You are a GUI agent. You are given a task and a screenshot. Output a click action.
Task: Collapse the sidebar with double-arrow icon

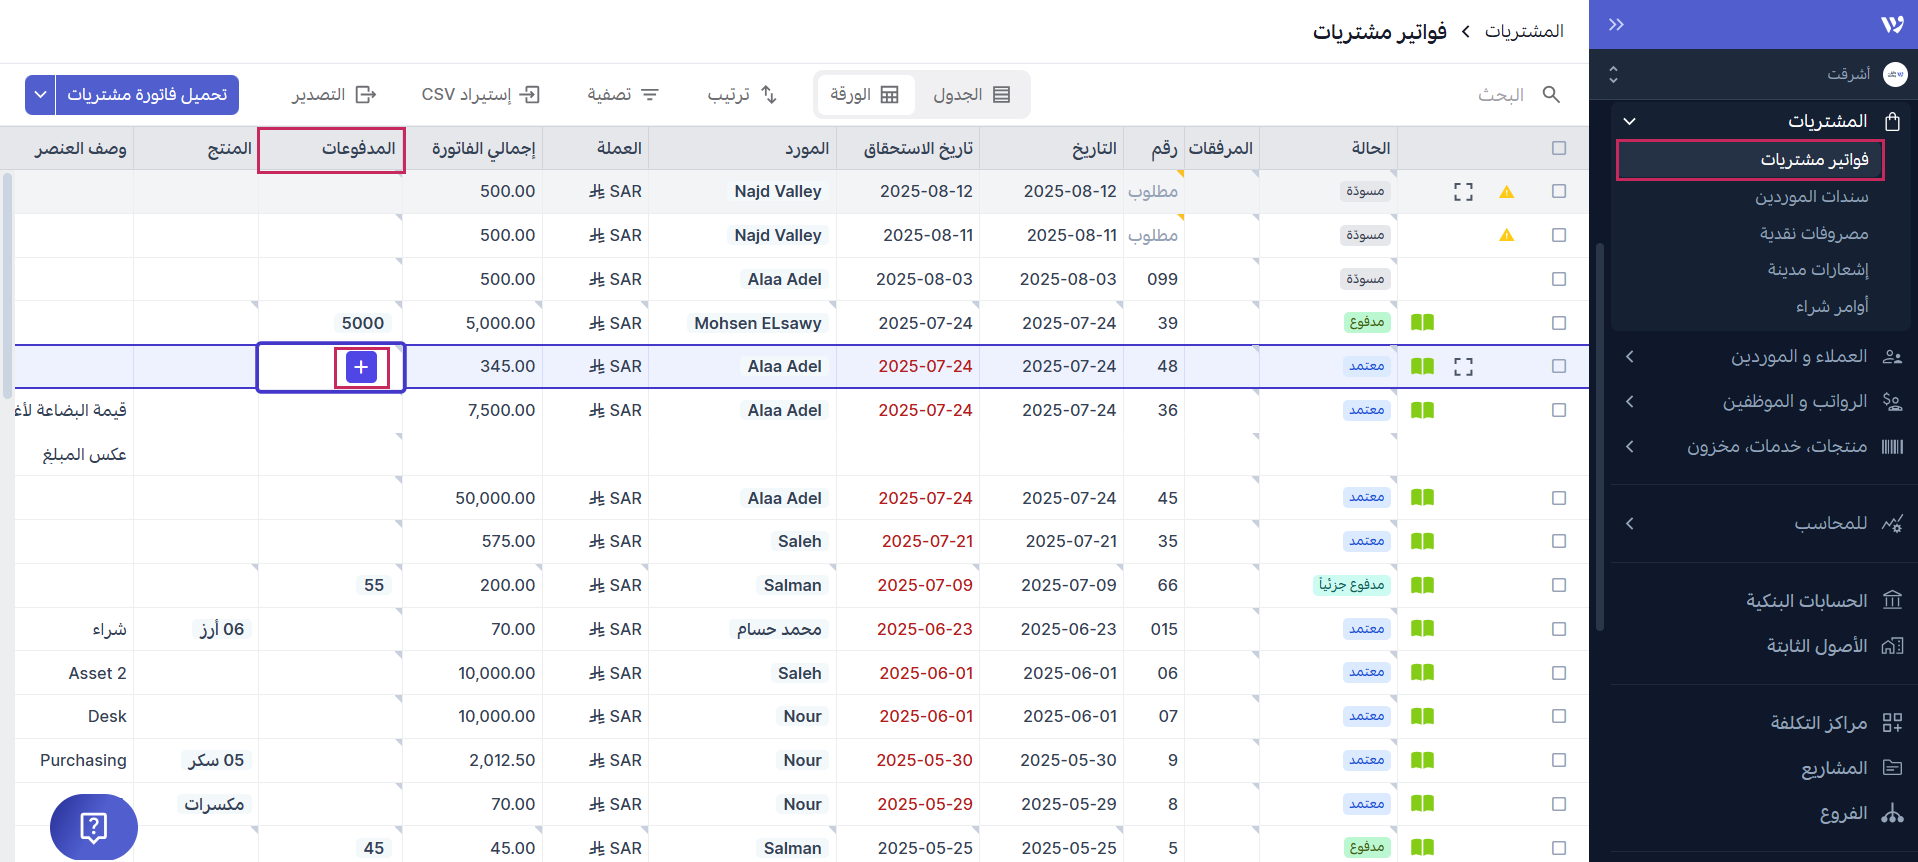point(1616,25)
